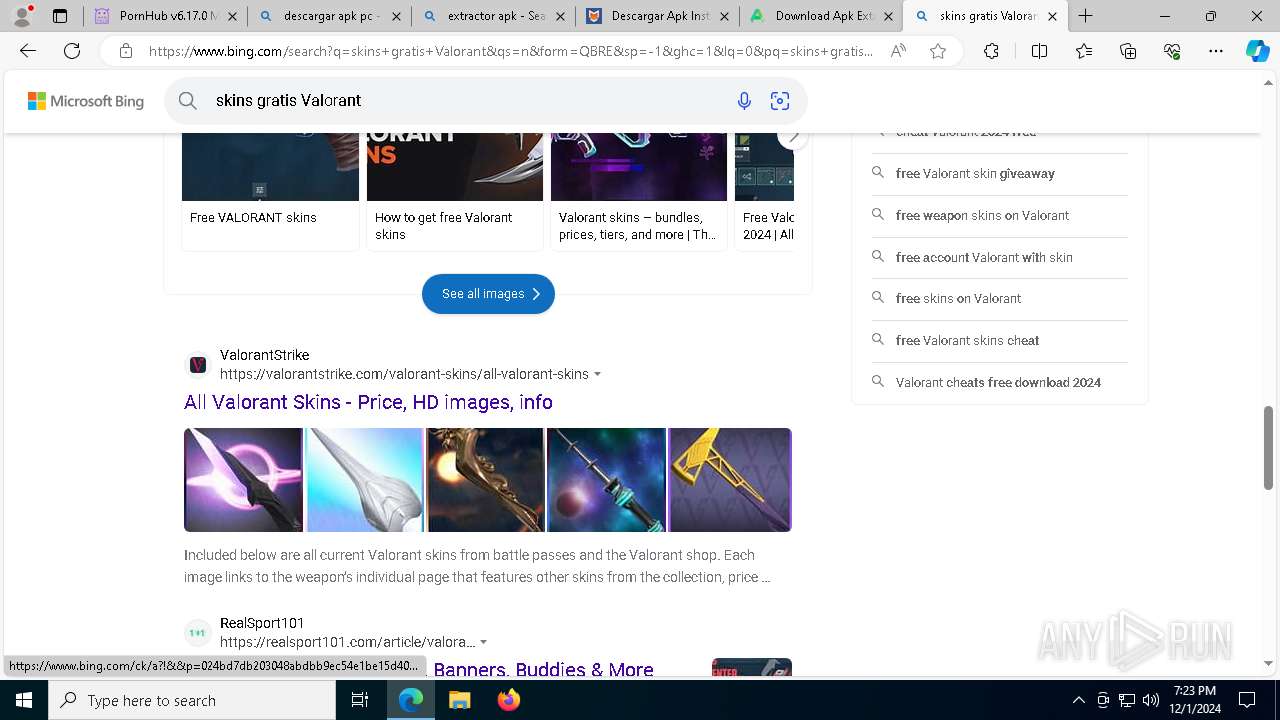Open white-blue blade skin thumbnail

364,480
